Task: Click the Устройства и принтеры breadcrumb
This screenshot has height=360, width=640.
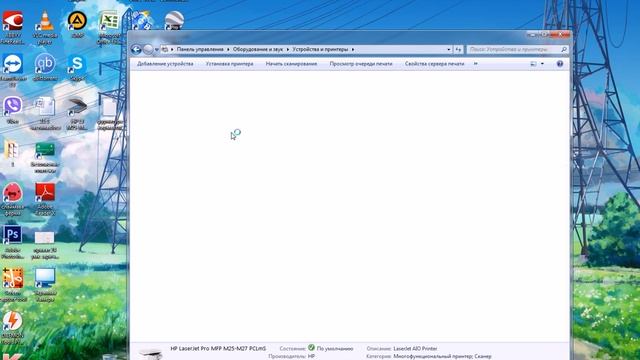Action: [320, 49]
